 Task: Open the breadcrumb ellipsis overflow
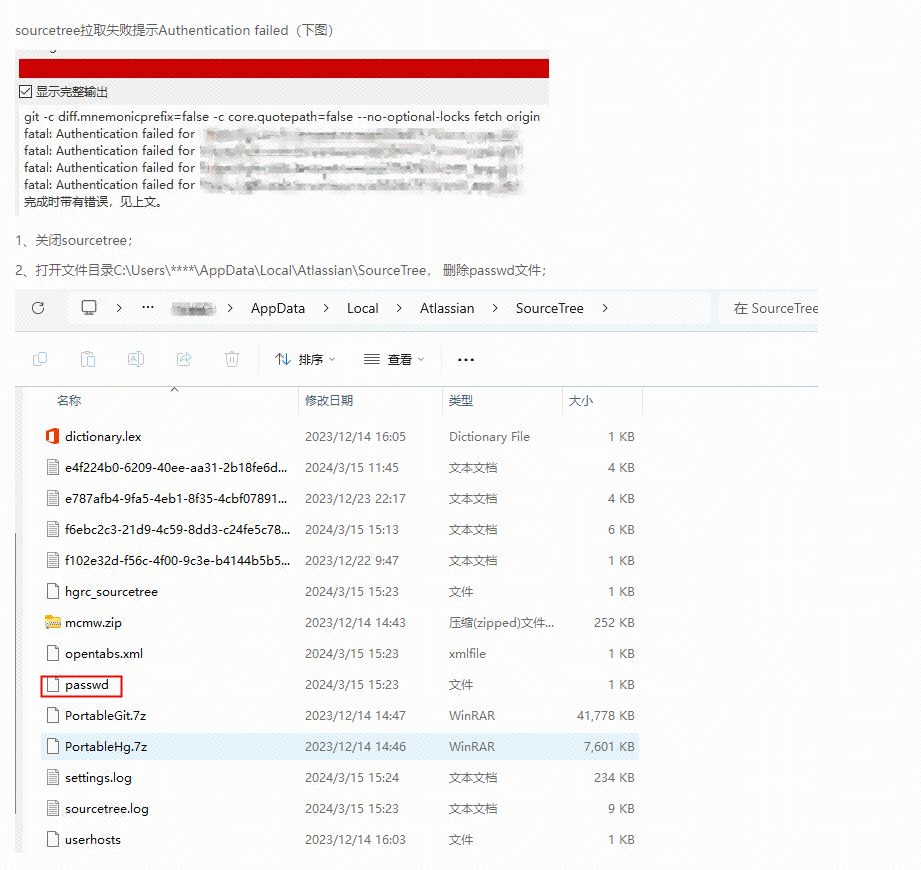pos(148,307)
